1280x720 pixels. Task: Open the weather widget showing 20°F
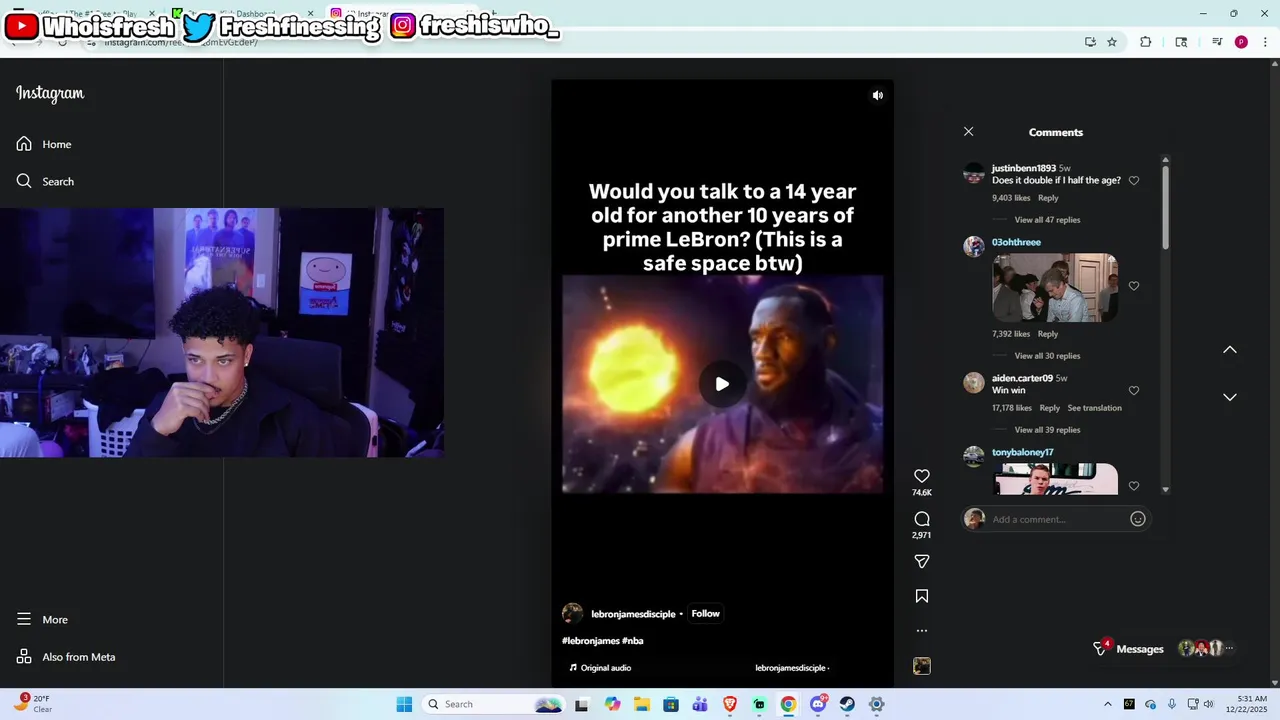(32, 703)
